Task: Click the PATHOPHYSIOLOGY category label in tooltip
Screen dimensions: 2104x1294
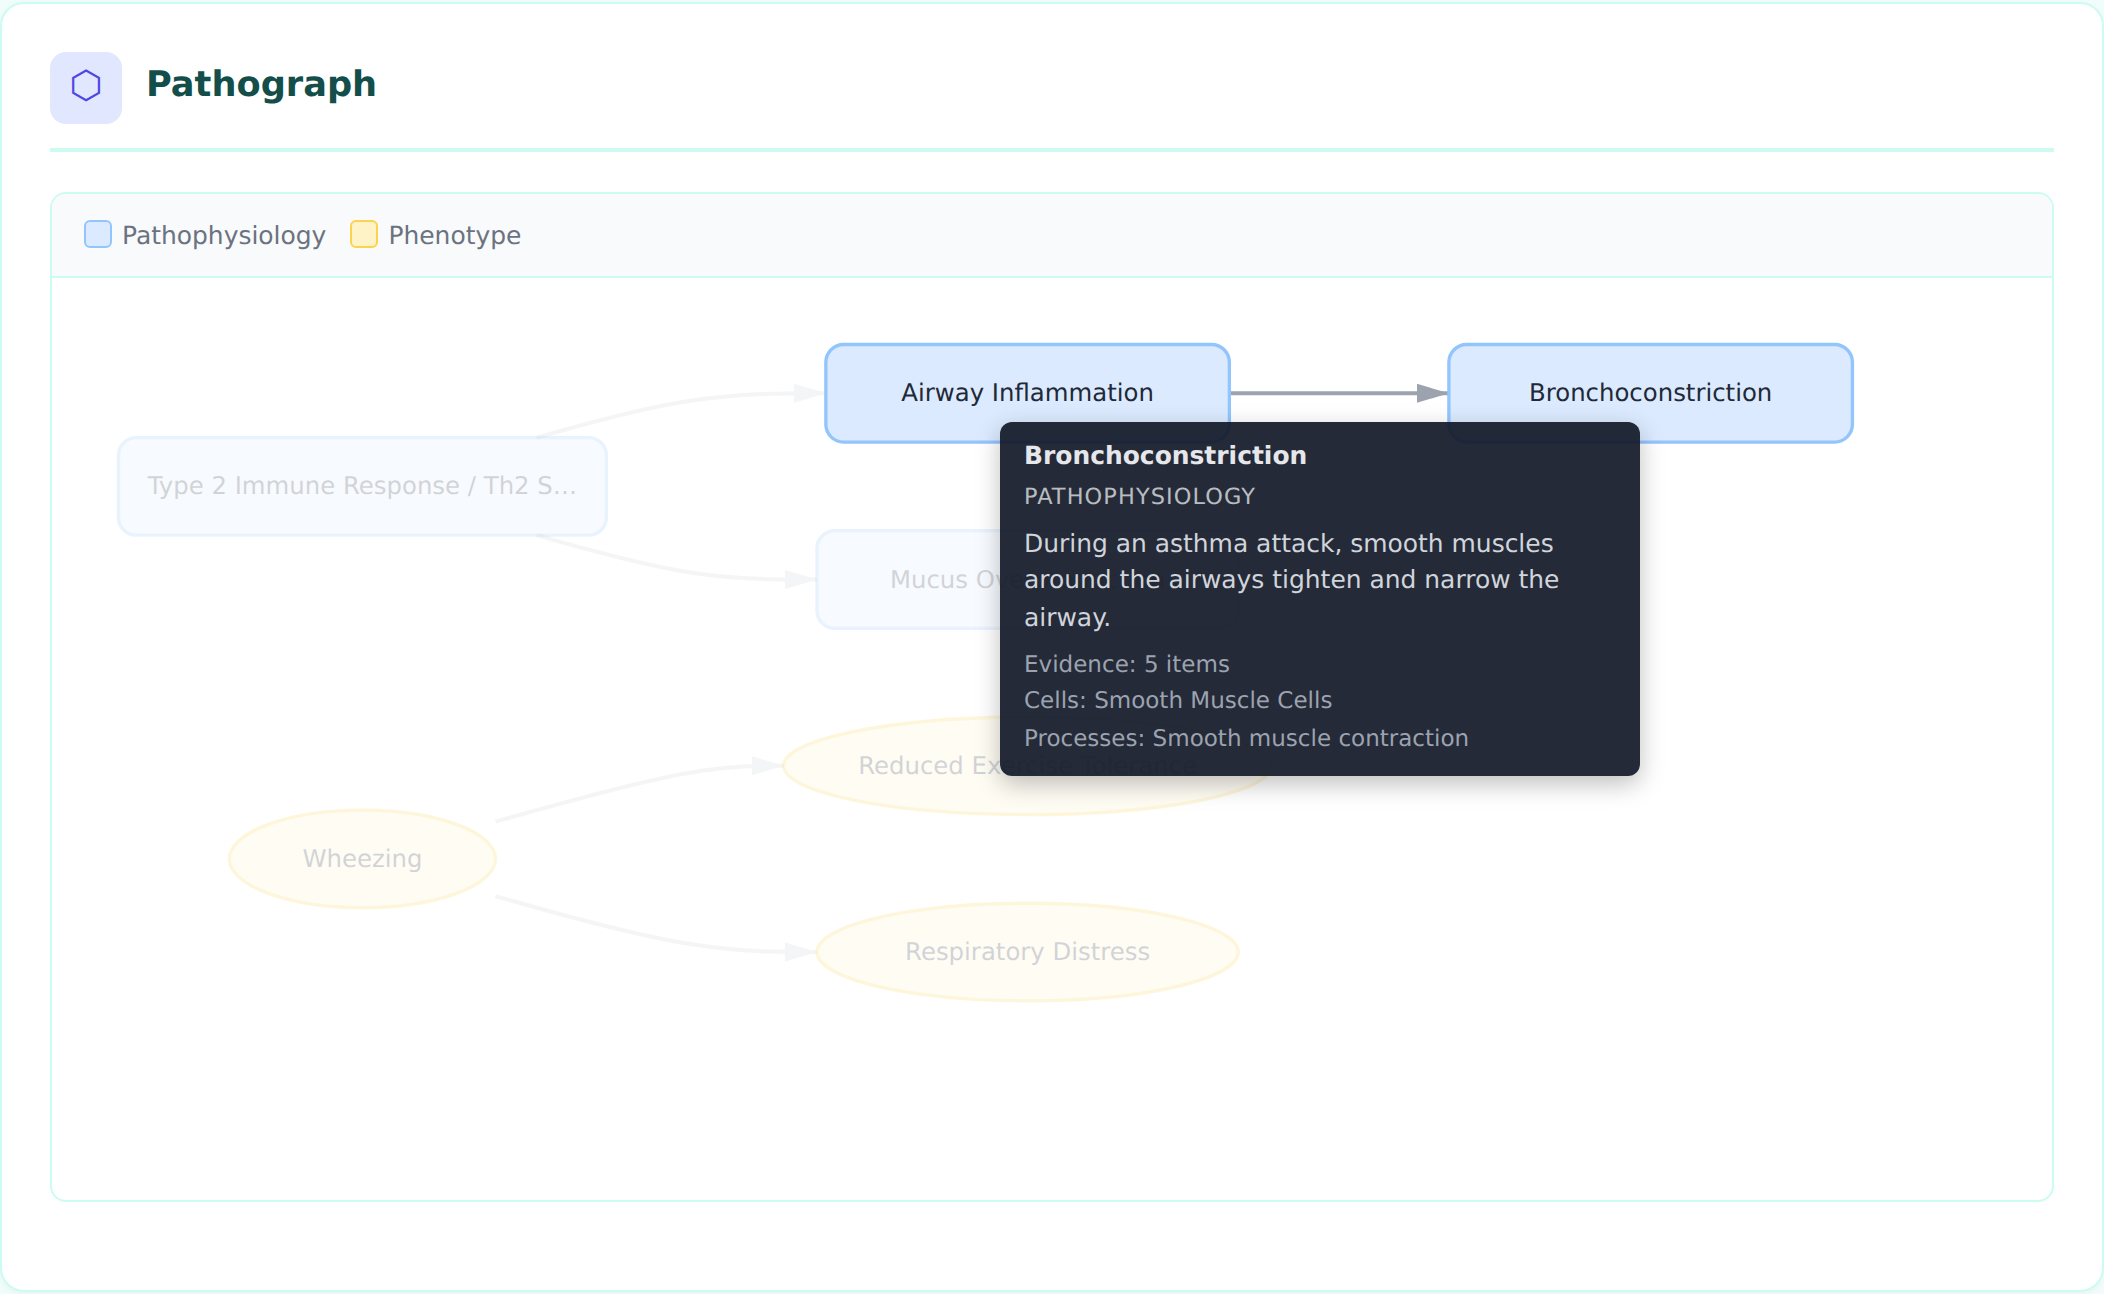Action: 1139,496
